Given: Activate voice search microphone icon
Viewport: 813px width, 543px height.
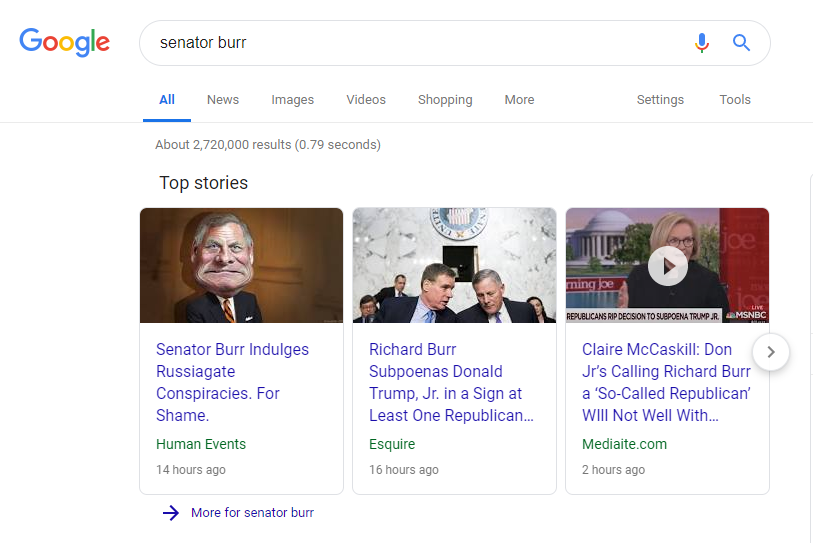Looking at the screenshot, I should [x=702, y=43].
